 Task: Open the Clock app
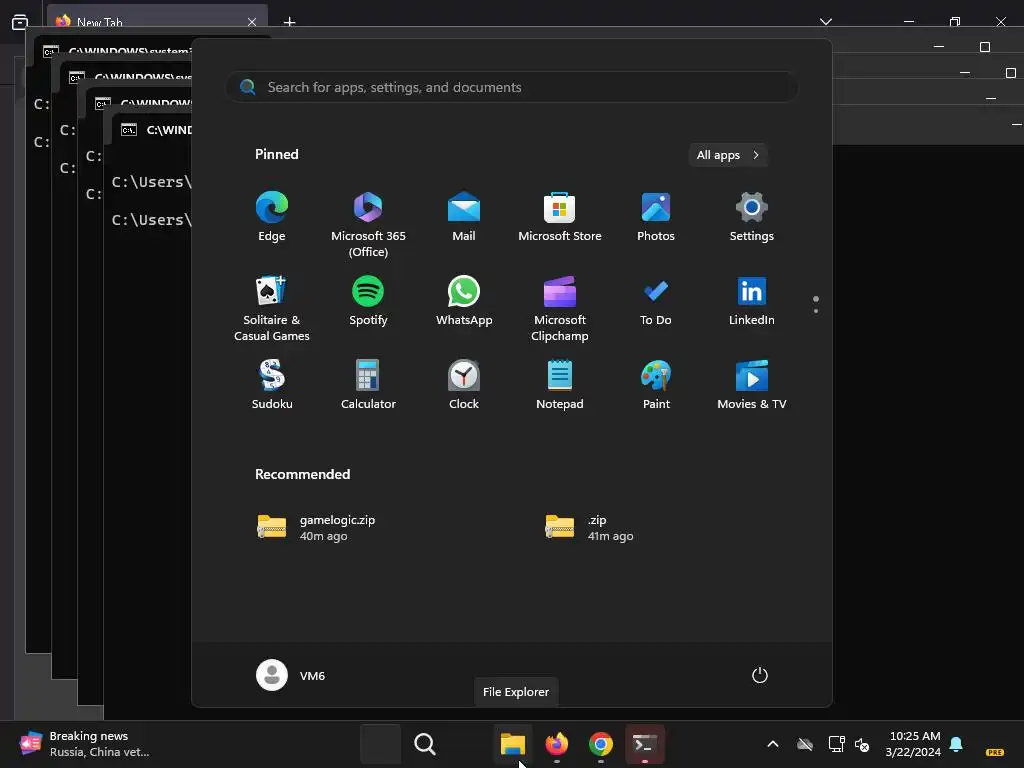pos(464,386)
